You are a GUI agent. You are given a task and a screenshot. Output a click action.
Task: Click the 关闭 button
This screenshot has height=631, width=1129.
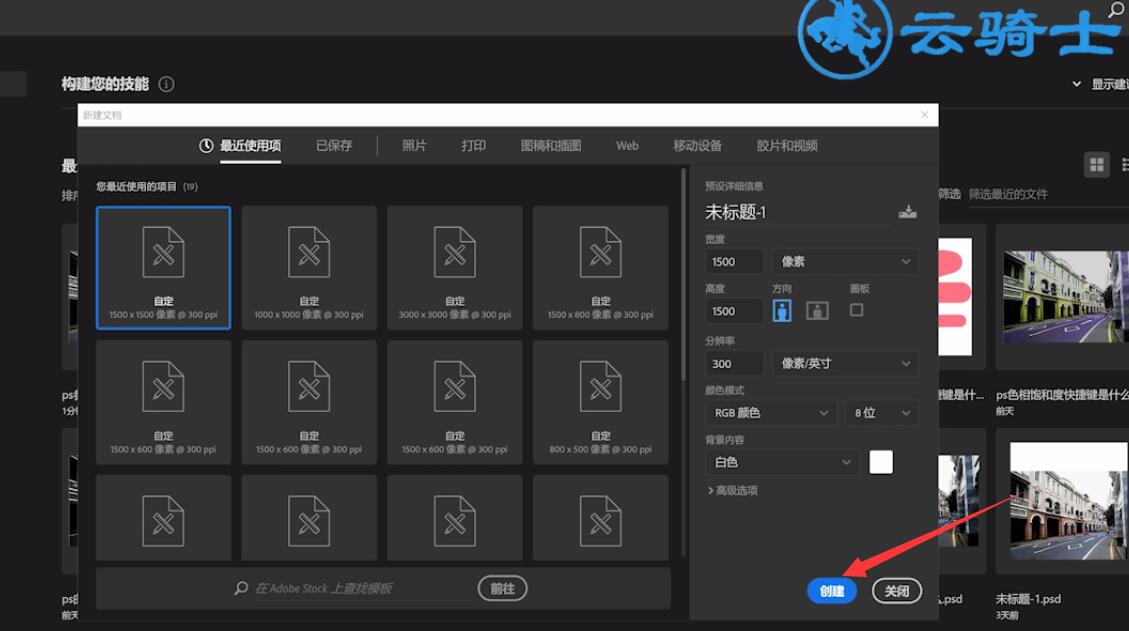[896, 591]
